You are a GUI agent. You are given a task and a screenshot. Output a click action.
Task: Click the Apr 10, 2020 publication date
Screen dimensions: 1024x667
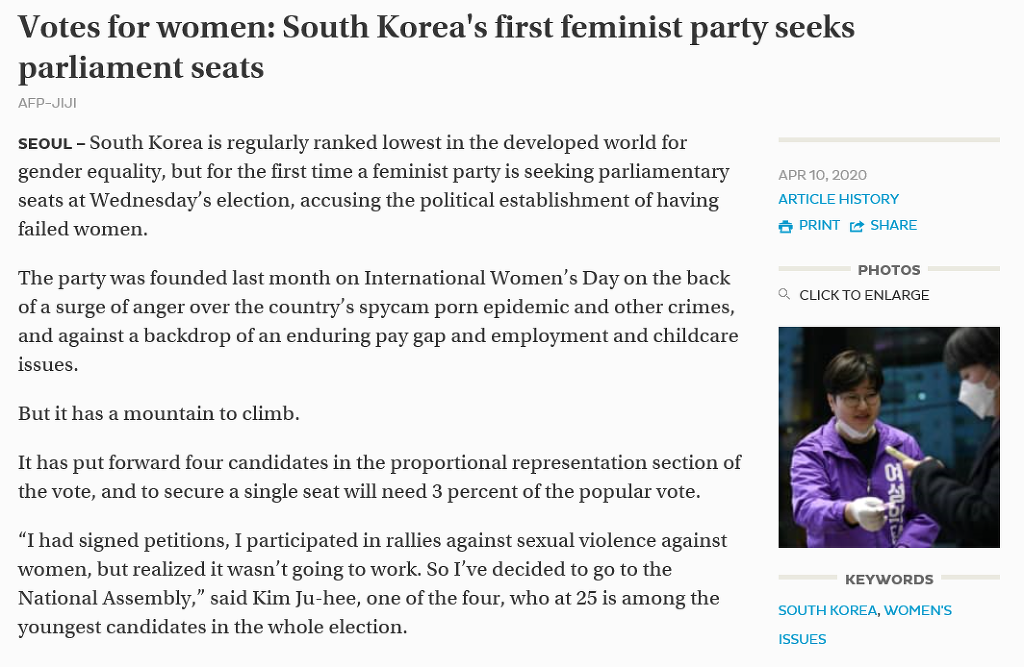pos(822,175)
